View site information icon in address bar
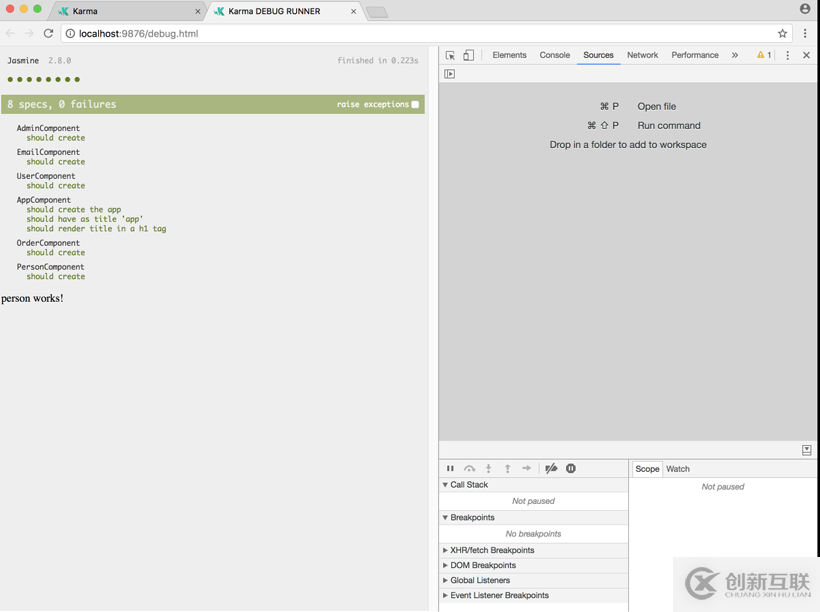The height and width of the screenshot is (612, 820). pyautogui.click(x=70, y=33)
